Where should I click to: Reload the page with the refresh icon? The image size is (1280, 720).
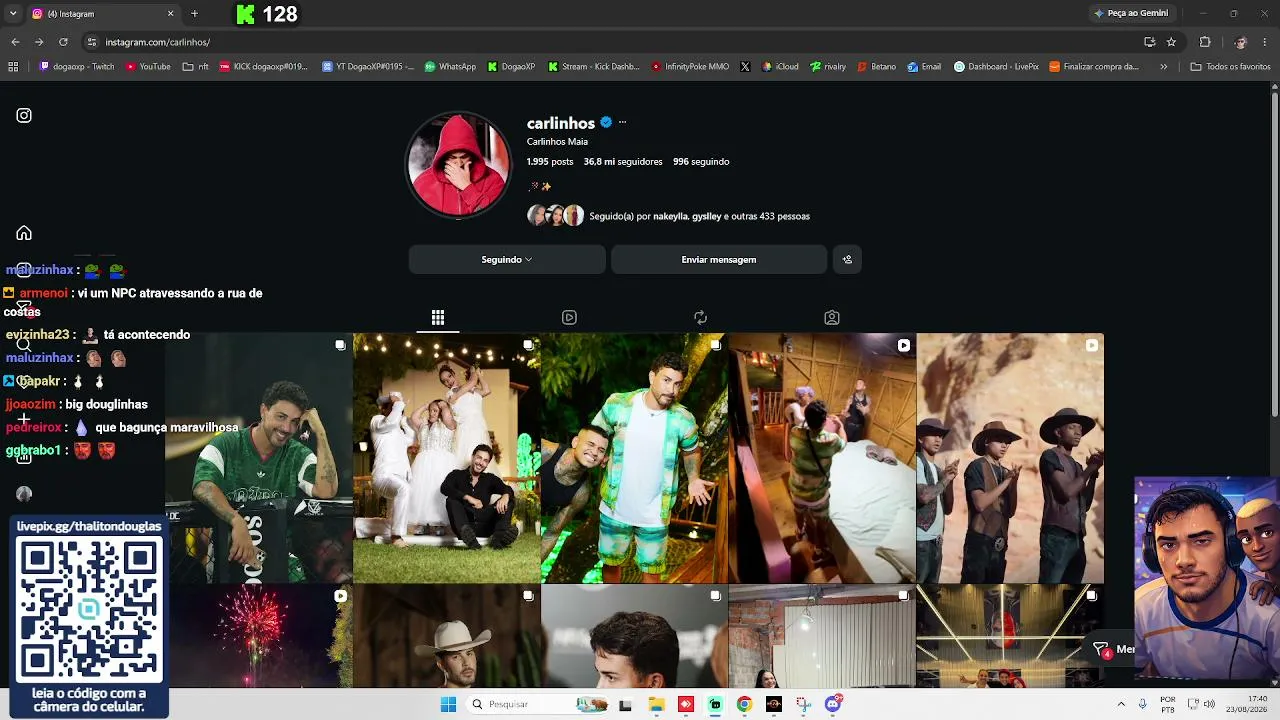click(x=63, y=42)
